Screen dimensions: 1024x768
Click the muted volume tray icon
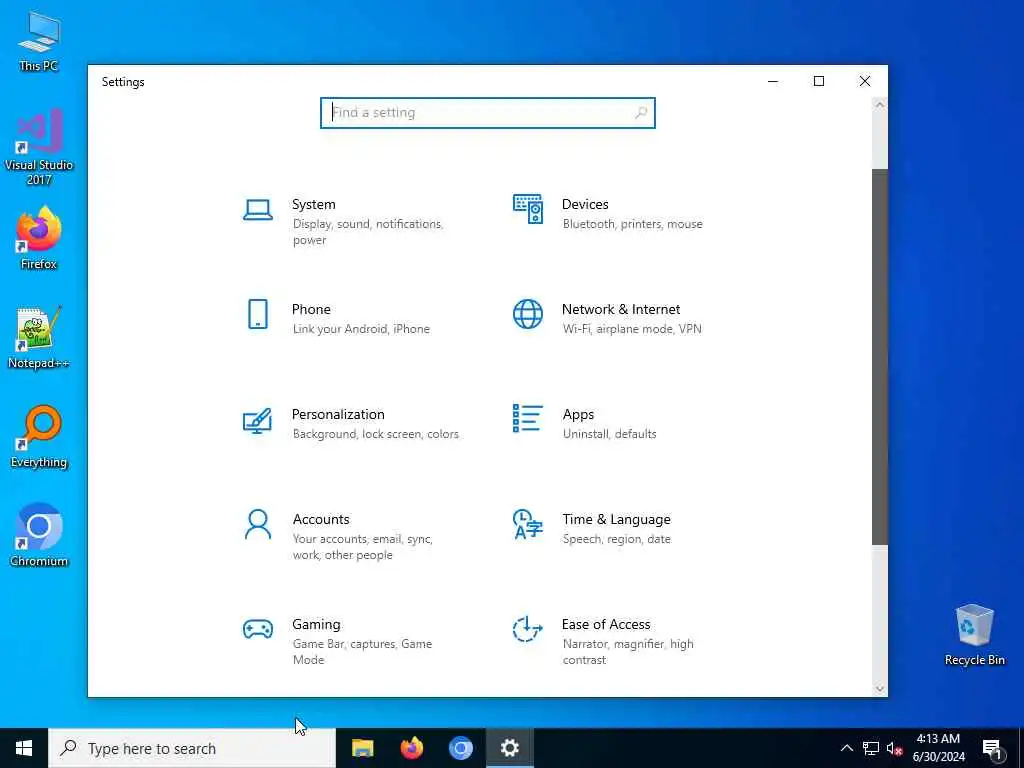tap(894, 748)
